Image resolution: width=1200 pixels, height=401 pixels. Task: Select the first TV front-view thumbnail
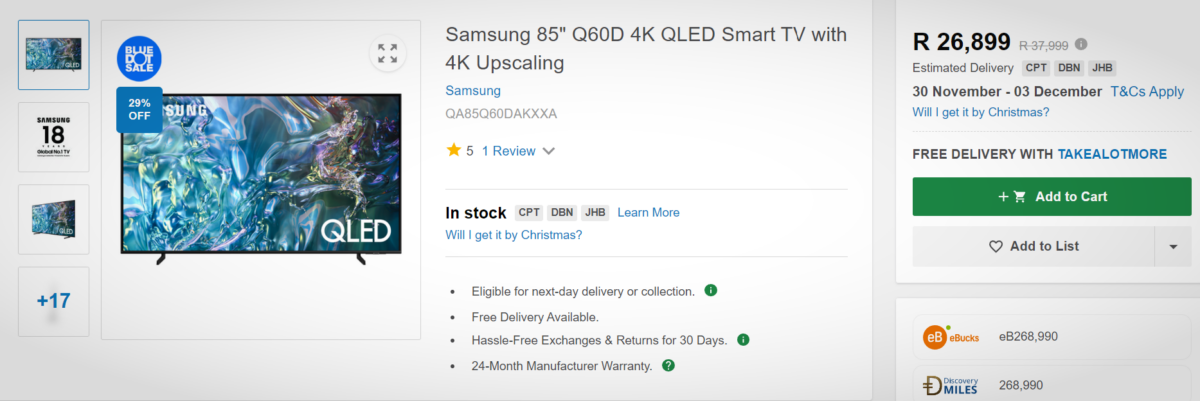(54, 55)
